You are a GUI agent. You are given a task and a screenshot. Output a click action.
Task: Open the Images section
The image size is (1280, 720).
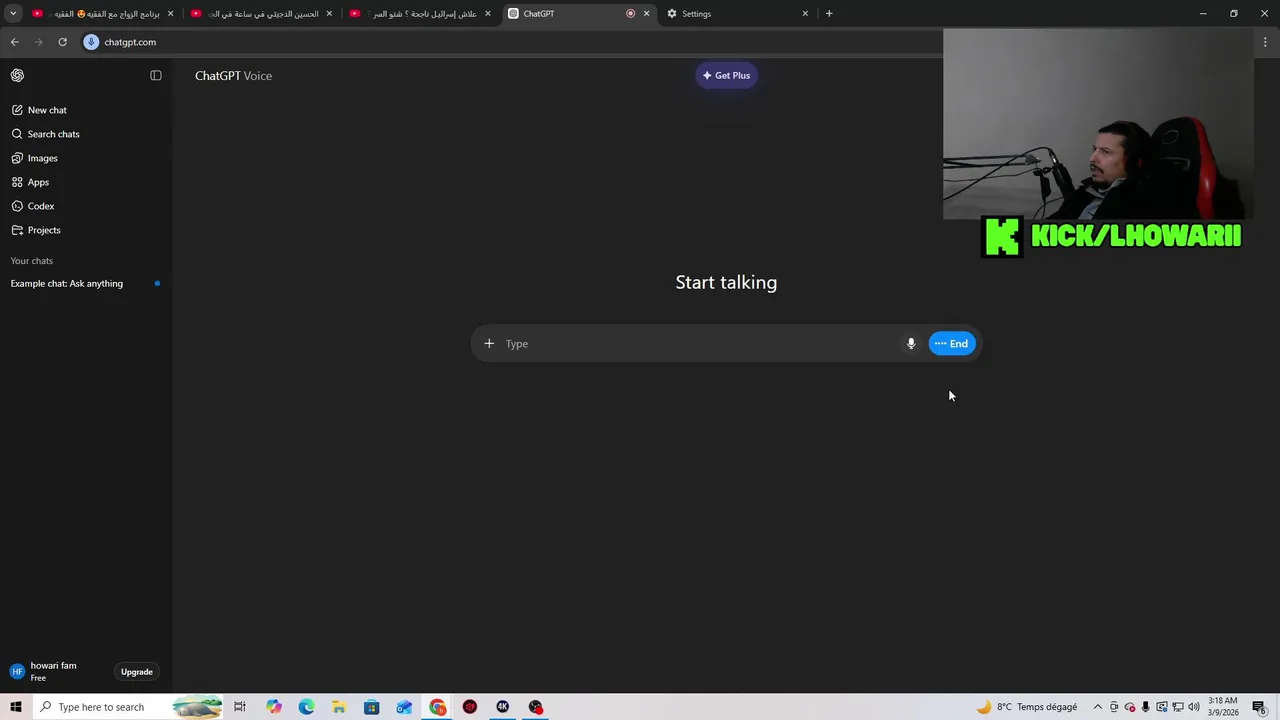[42, 158]
